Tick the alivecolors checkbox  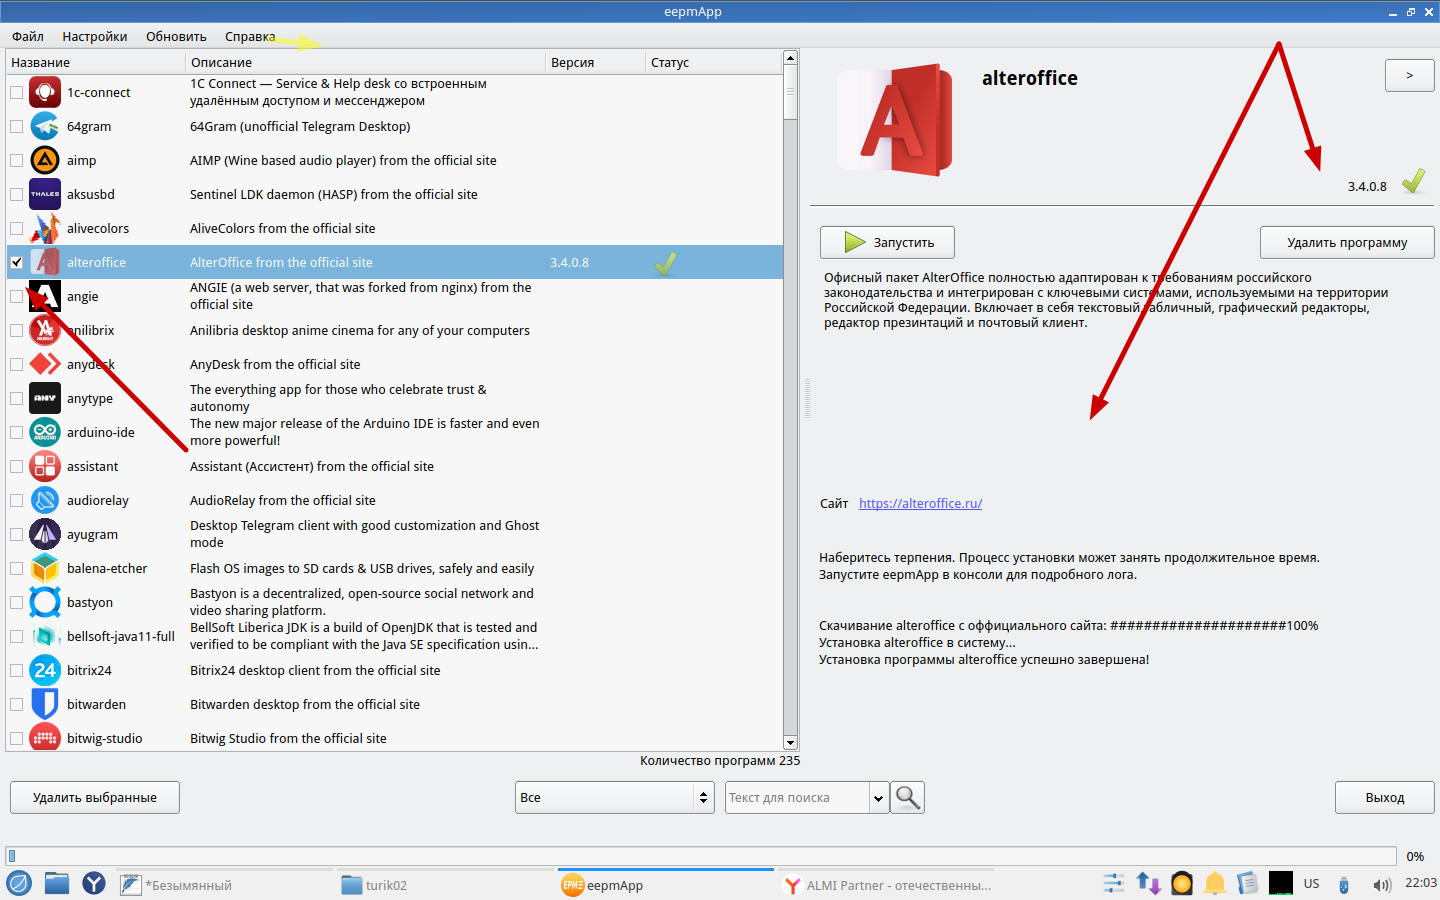point(16,228)
